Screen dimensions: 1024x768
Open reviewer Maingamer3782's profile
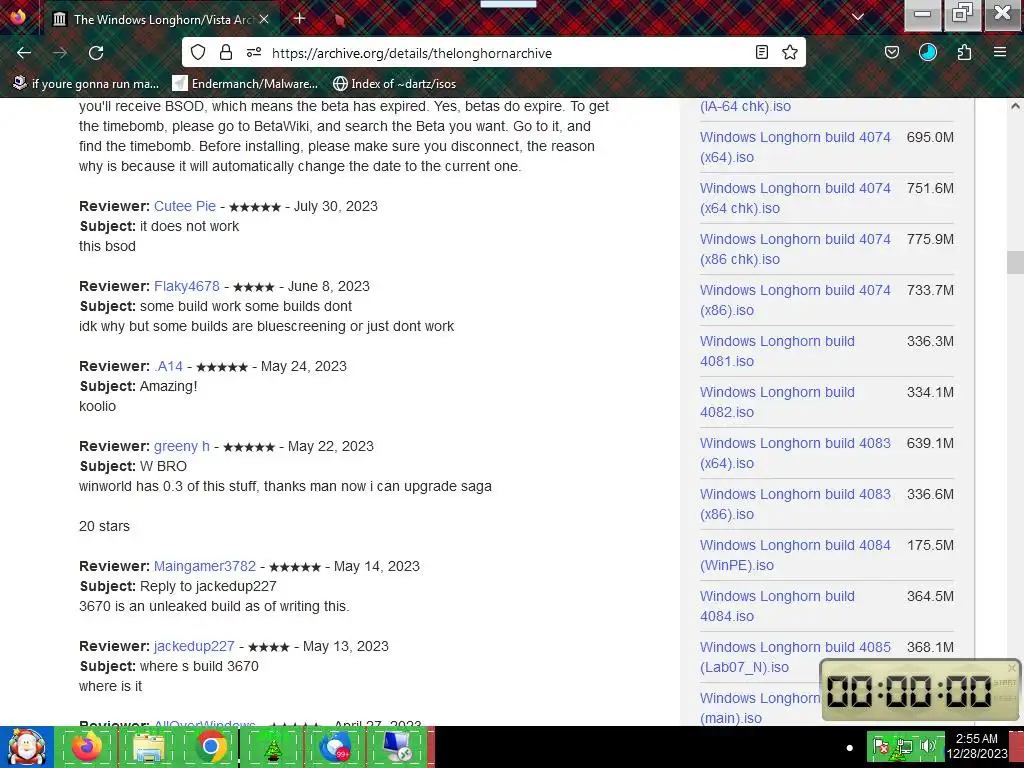205,566
